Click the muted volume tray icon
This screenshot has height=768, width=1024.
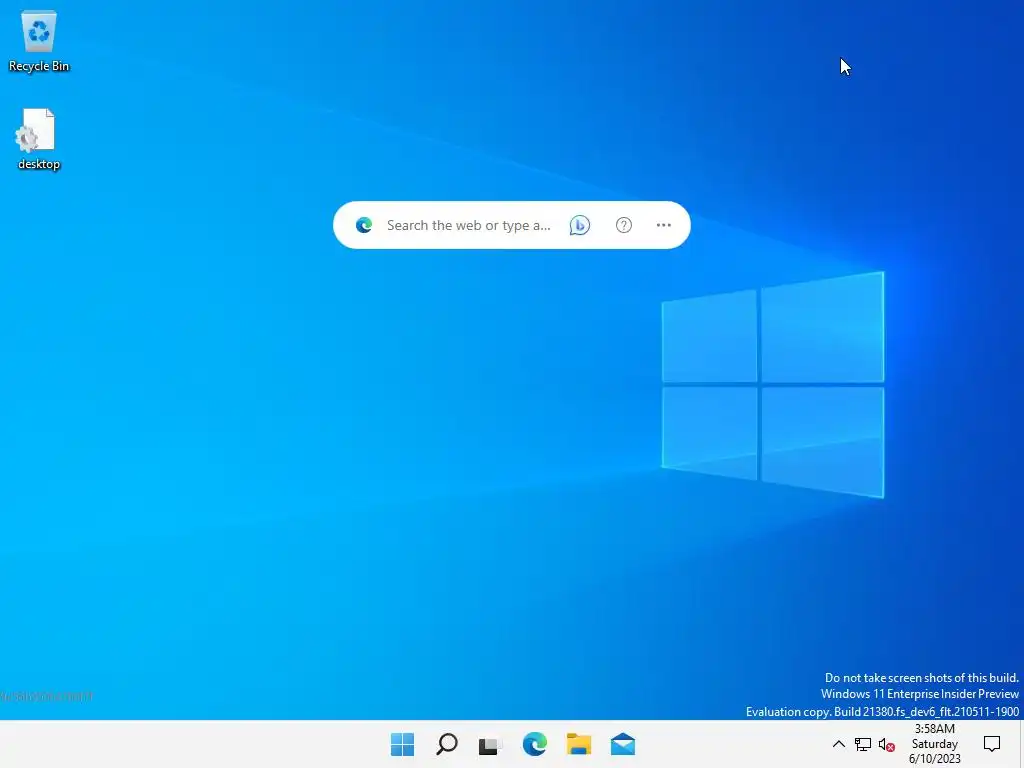pyautogui.click(x=886, y=744)
